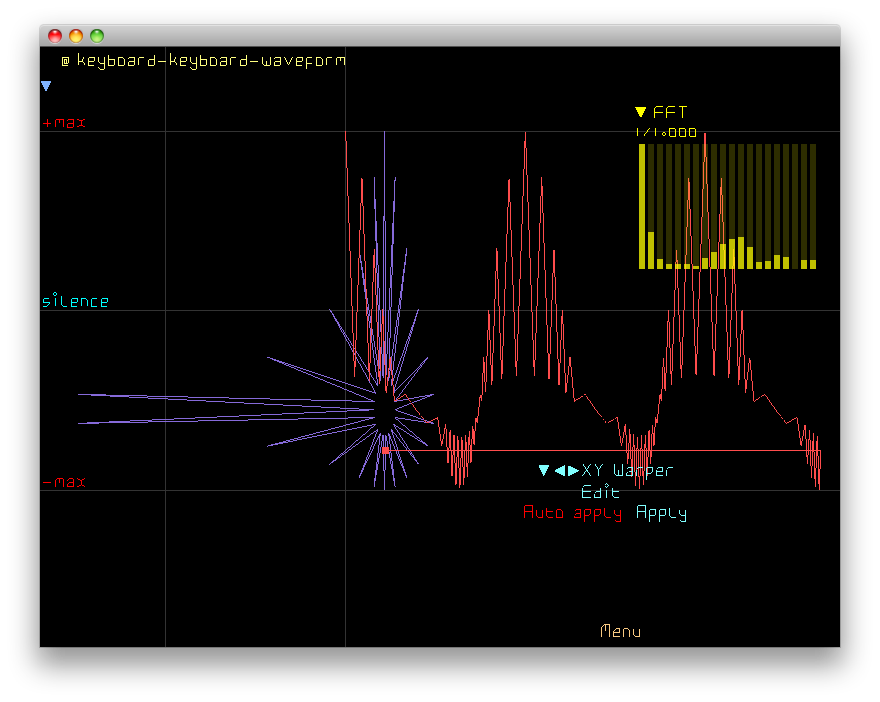Click the right arrow beside XY Warper
The image size is (880, 702).
pyautogui.click(x=573, y=470)
